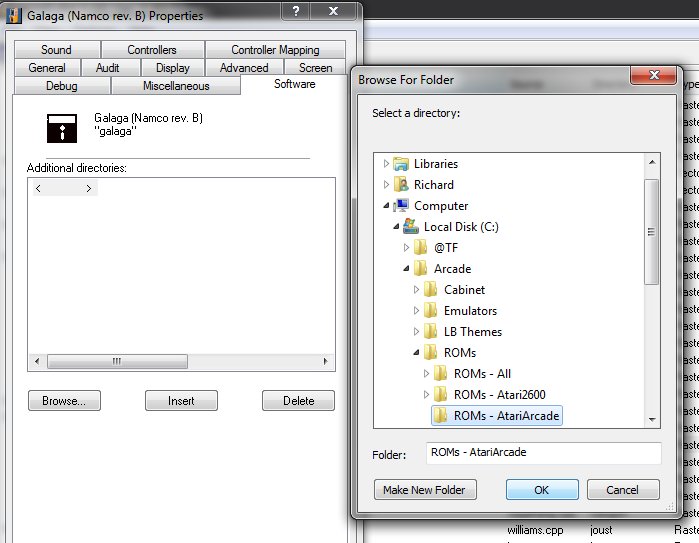Viewport: 699px width, 543px height.
Task: Open the Display tab
Action: pyautogui.click(x=173, y=68)
